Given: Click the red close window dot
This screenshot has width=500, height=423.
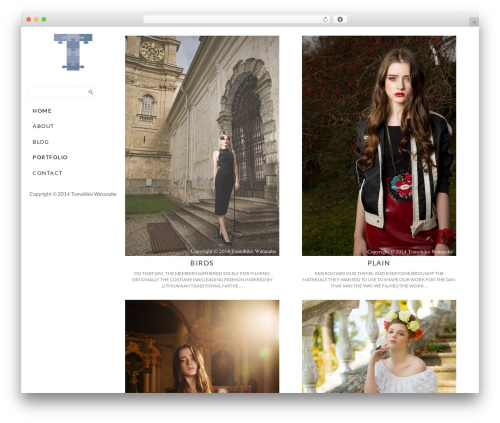Looking at the screenshot, I should tap(29, 19).
